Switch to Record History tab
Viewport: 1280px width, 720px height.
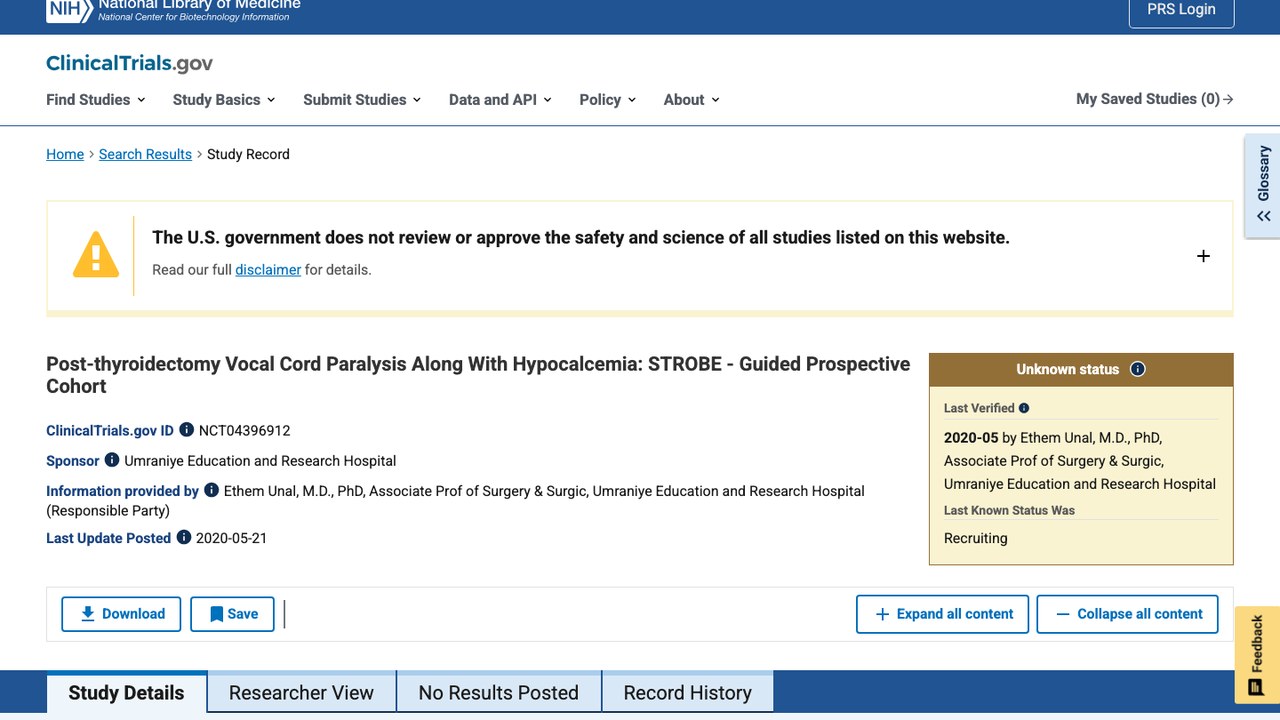coord(688,693)
